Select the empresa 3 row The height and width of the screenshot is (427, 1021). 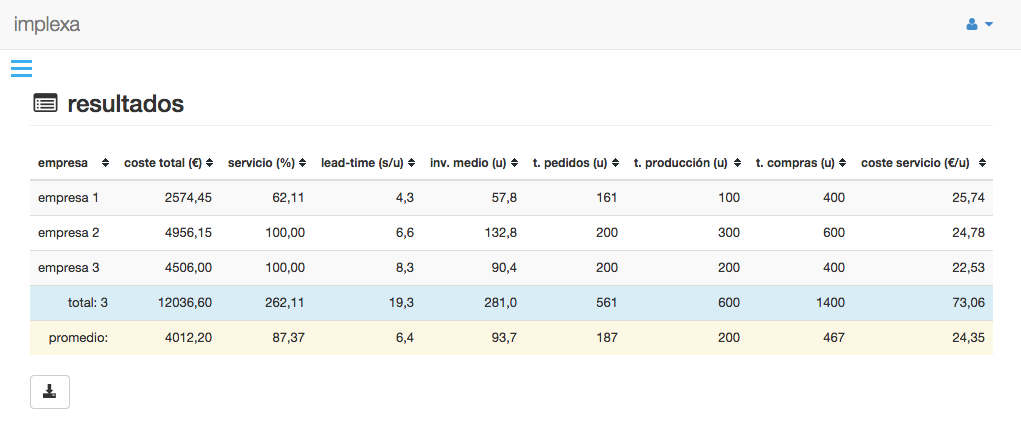pyautogui.click(x=511, y=268)
